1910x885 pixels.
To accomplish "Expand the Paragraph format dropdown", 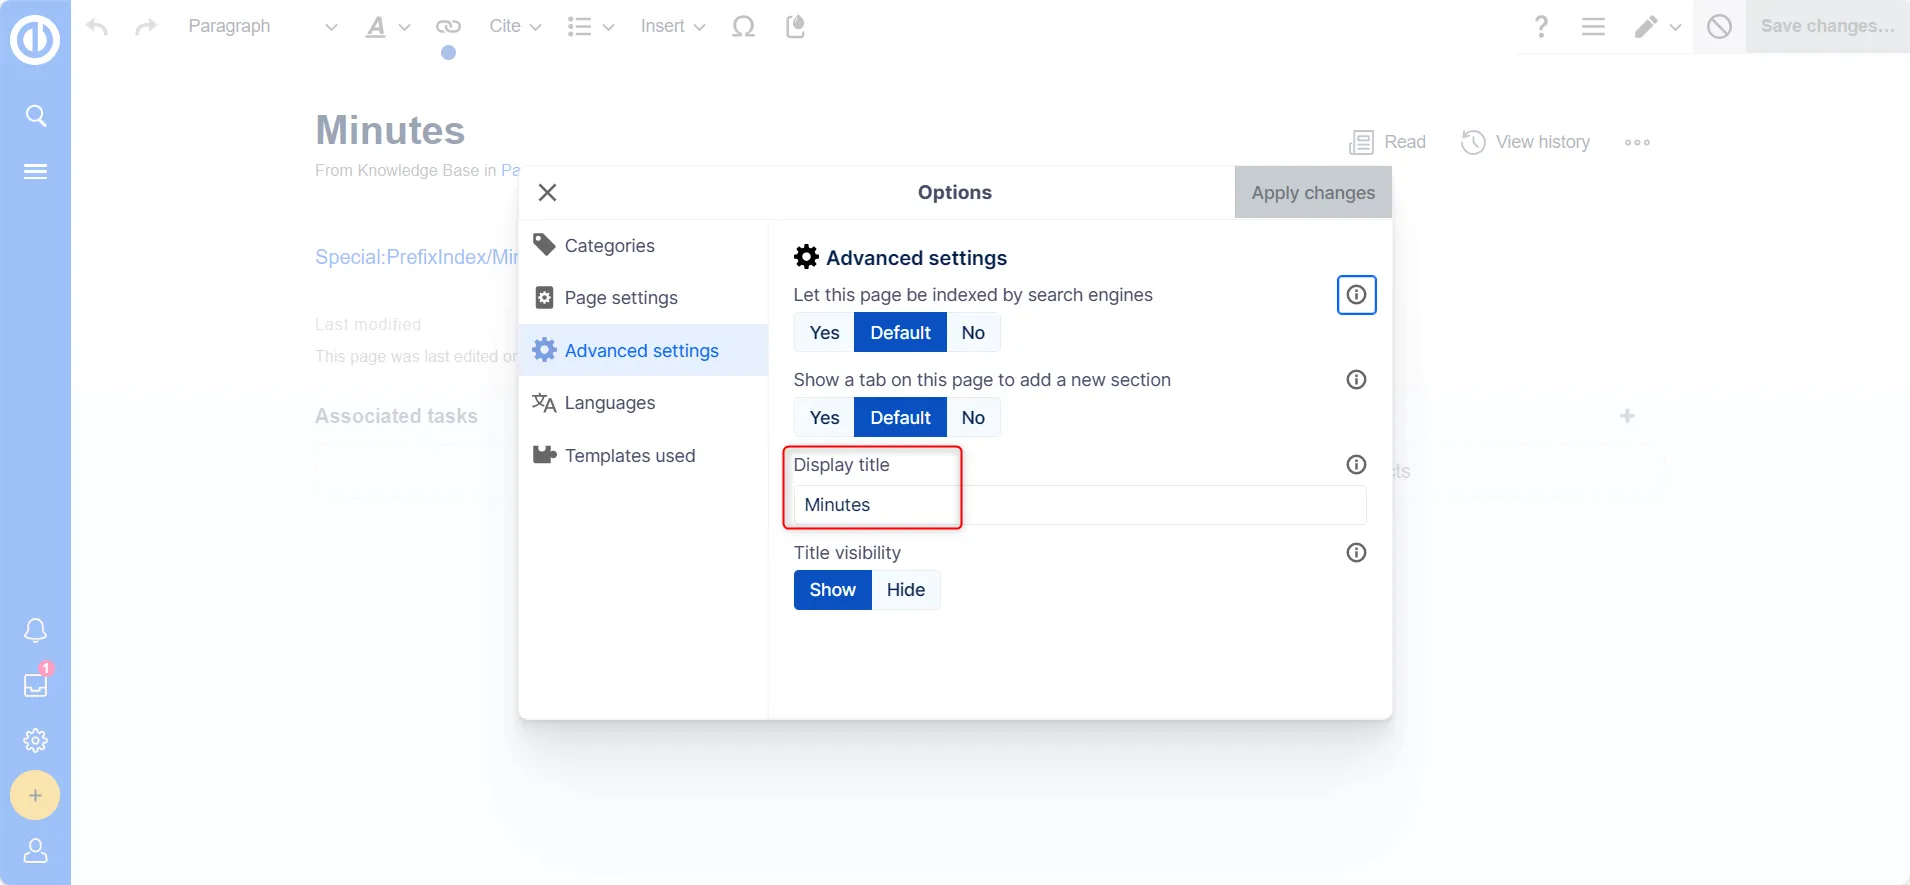I will coord(262,27).
